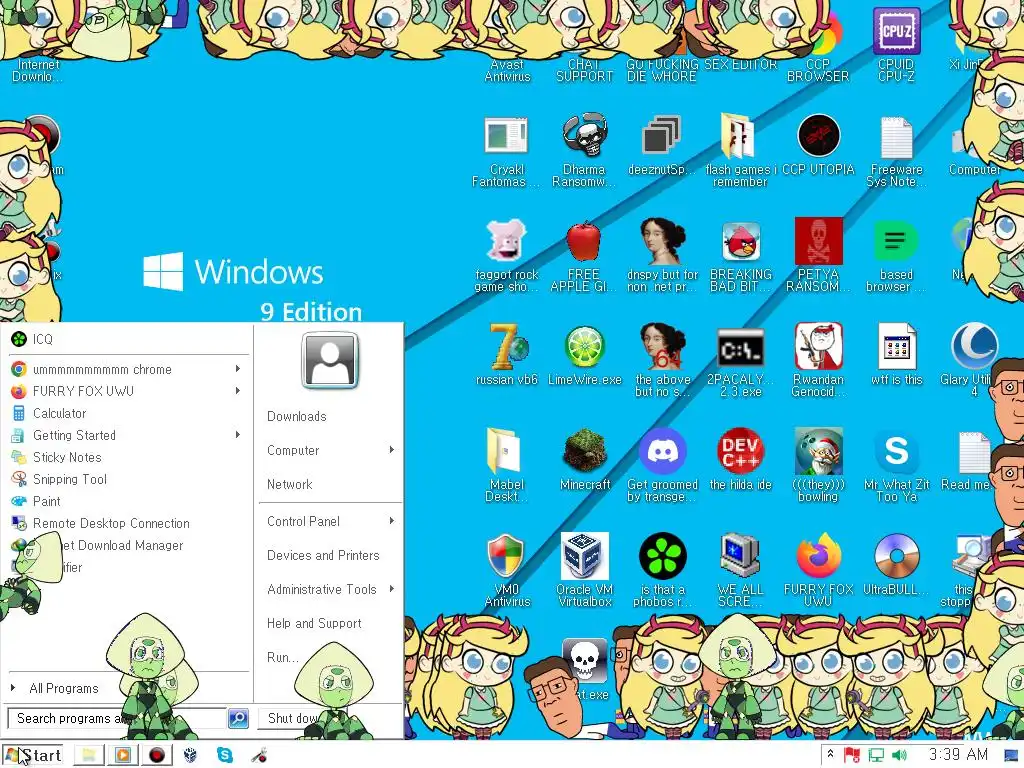Open the Run... dialog

[x=283, y=658]
